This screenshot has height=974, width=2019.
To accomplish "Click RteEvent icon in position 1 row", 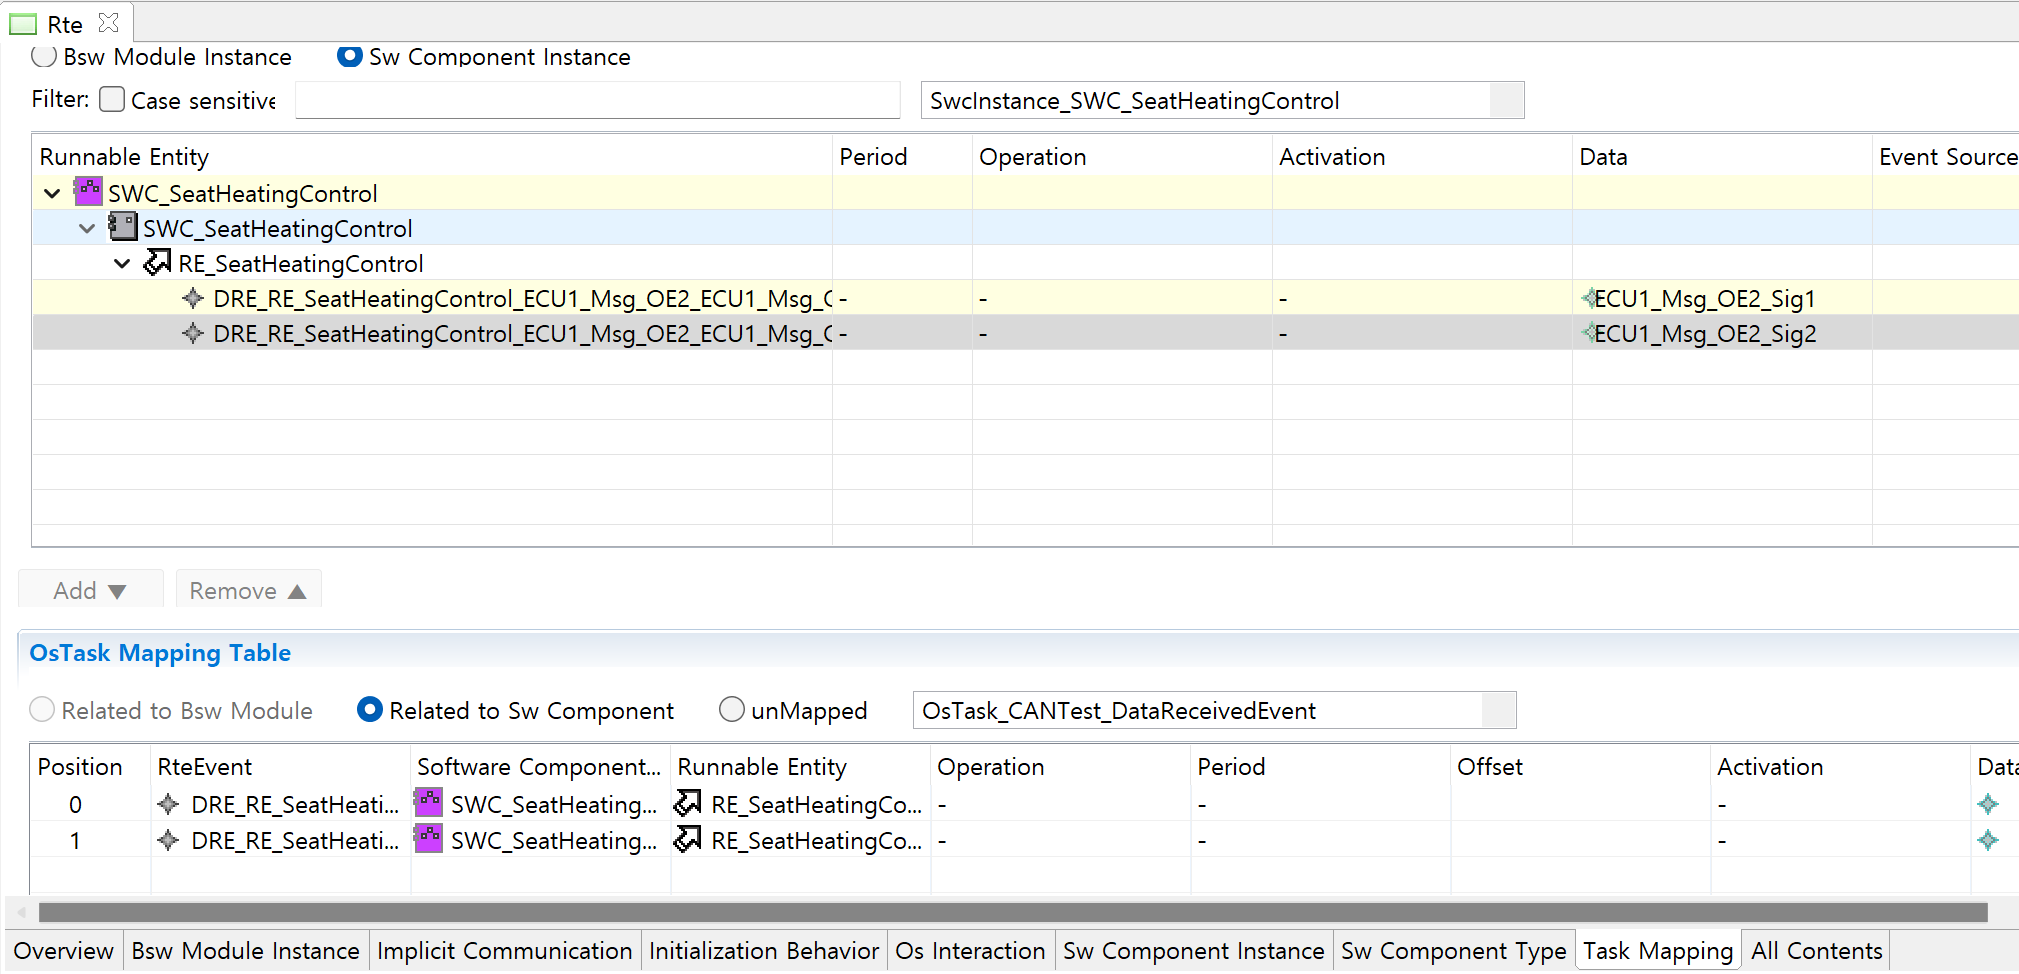I will pyautogui.click(x=169, y=840).
